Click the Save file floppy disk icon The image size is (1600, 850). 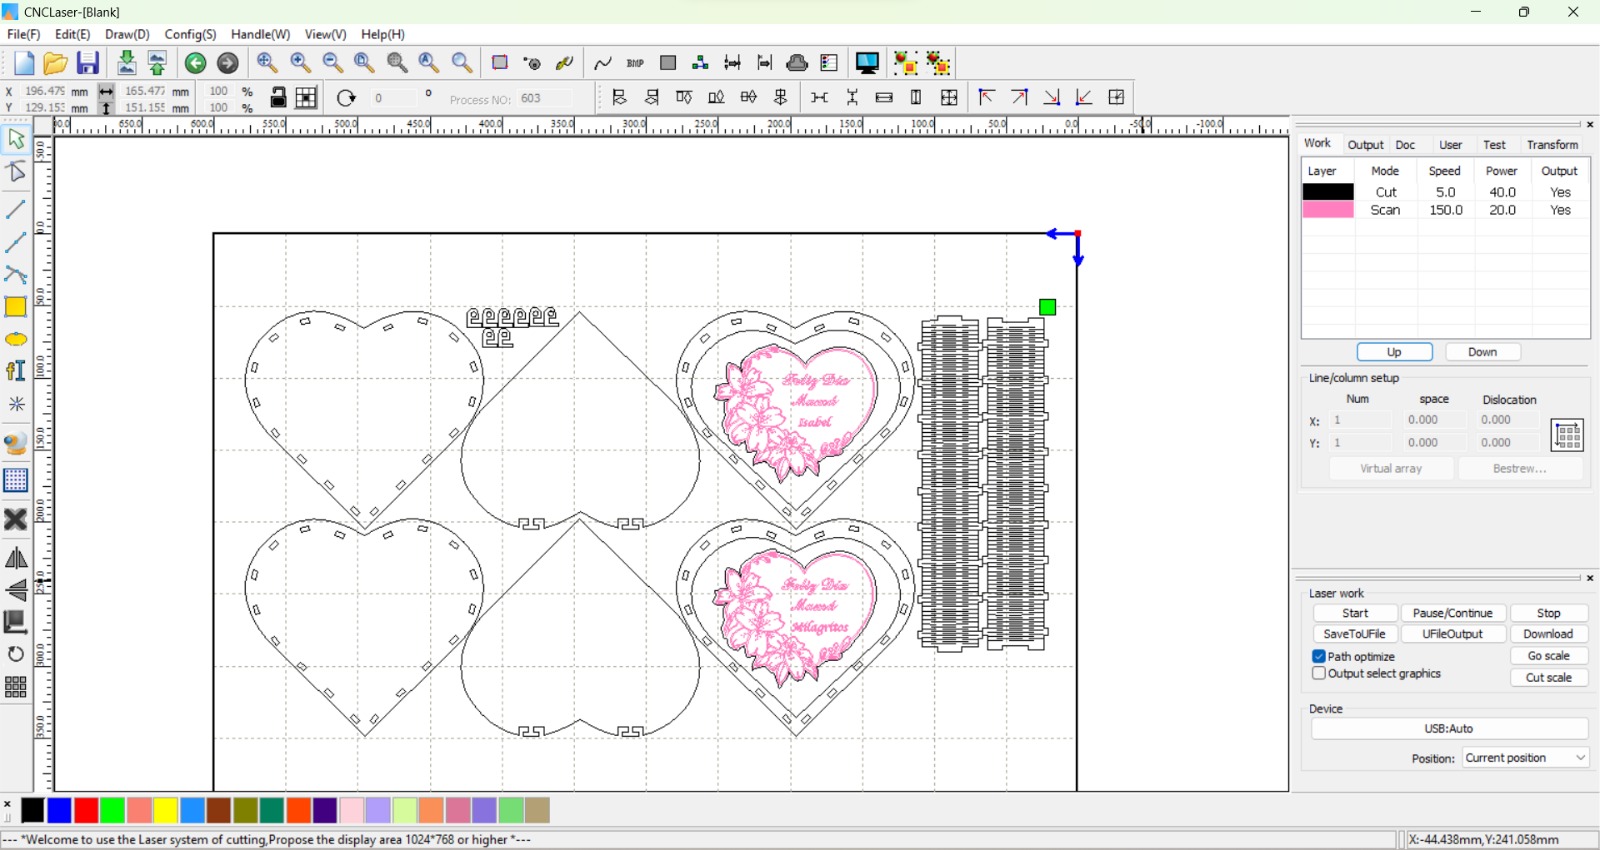point(88,63)
